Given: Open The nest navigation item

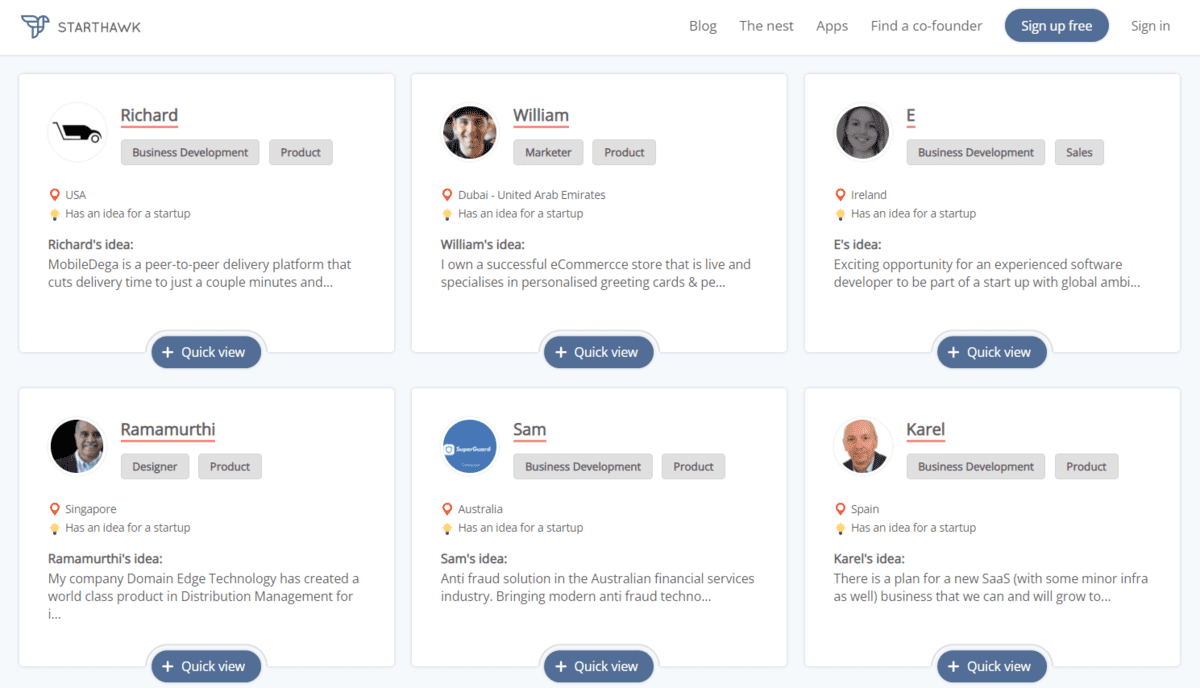Looking at the screenshot, I should coord(766,25).
